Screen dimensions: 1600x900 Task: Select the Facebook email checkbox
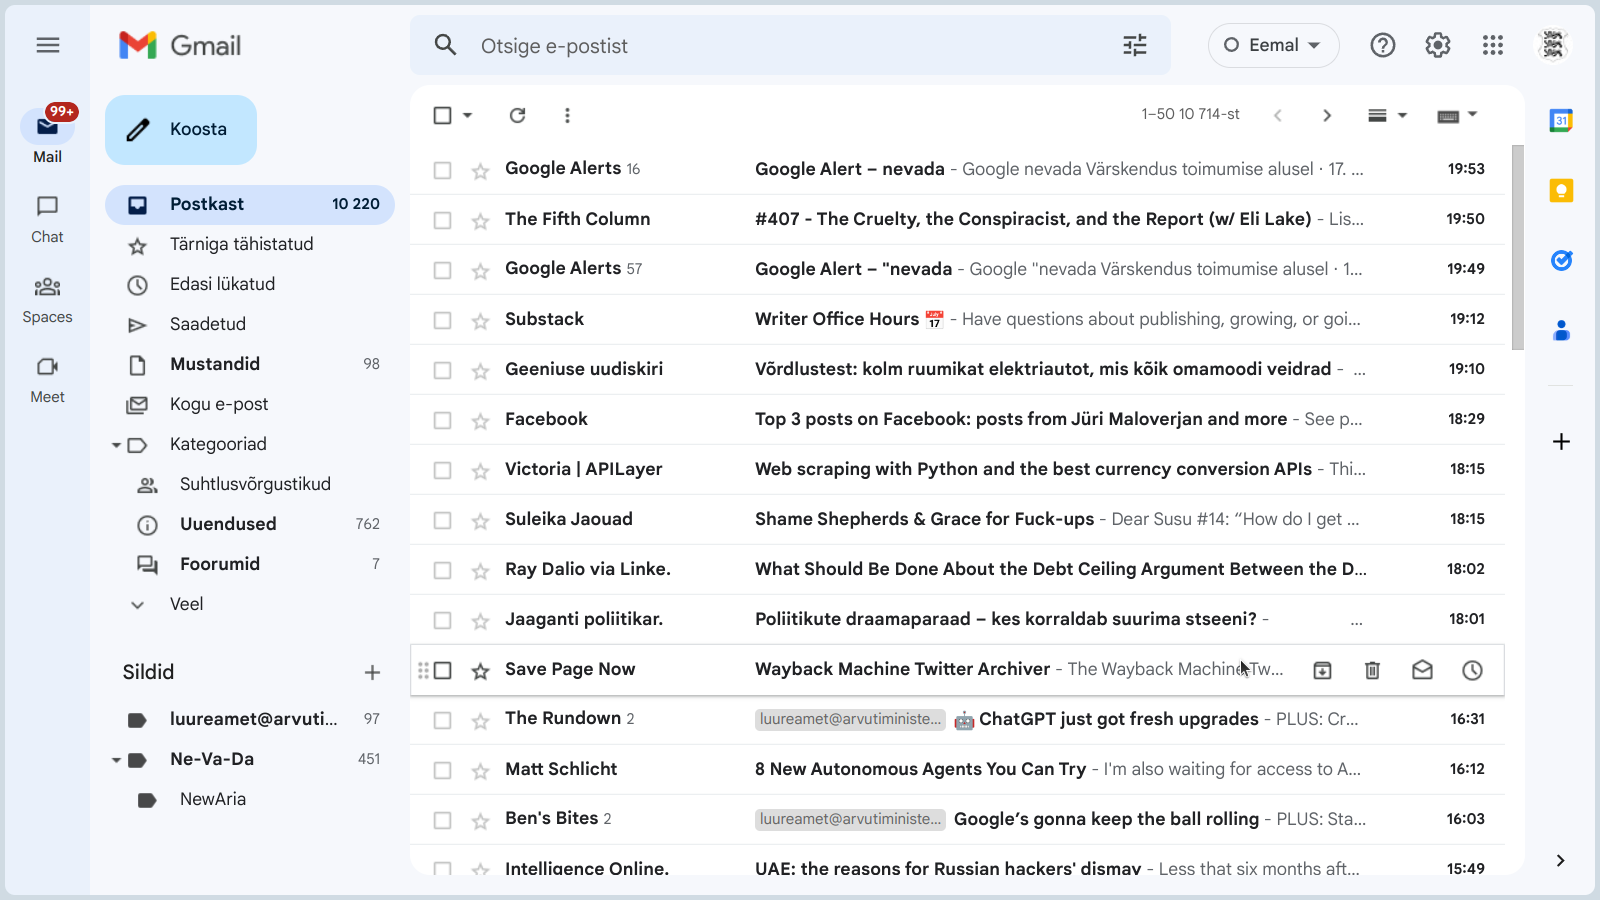click(442, 420)
